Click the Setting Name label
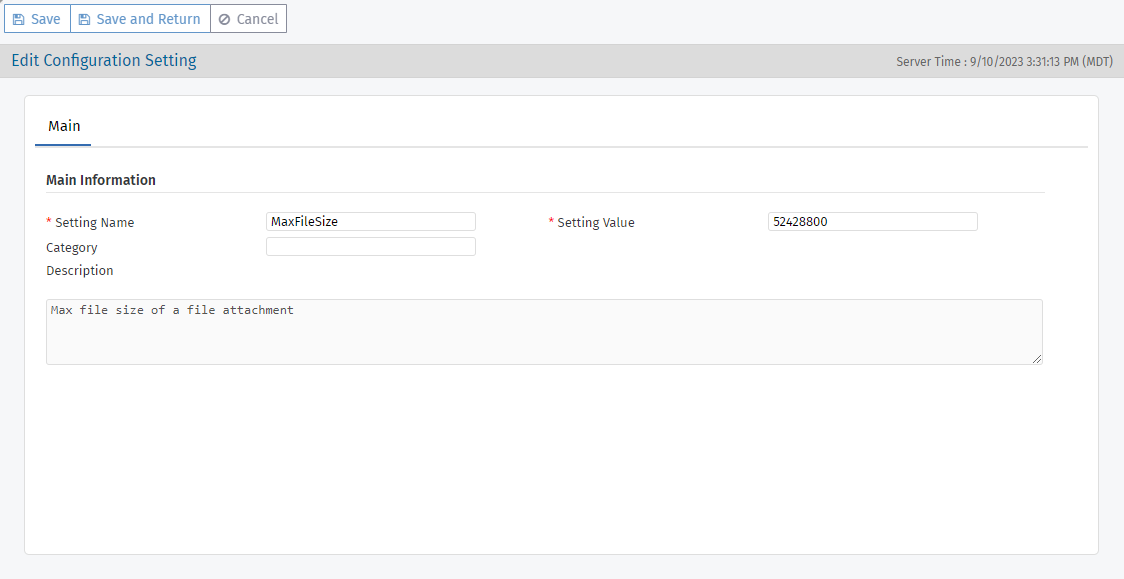 [x=94, y=223]
